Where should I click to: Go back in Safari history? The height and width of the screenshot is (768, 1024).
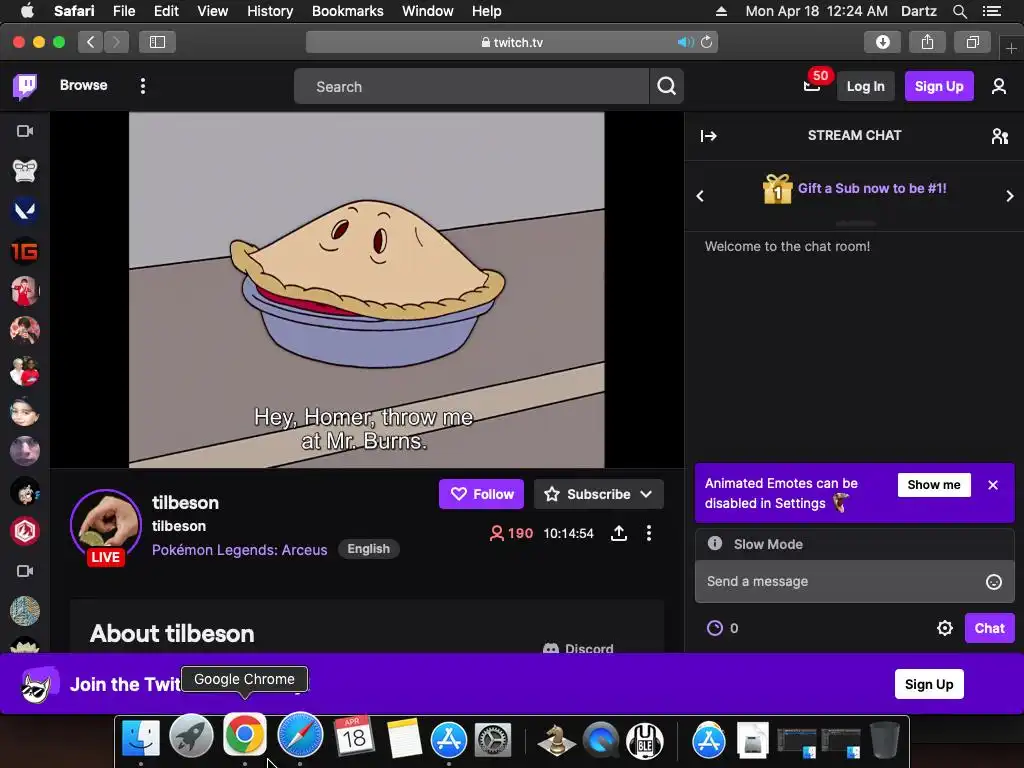coord(91,42)
